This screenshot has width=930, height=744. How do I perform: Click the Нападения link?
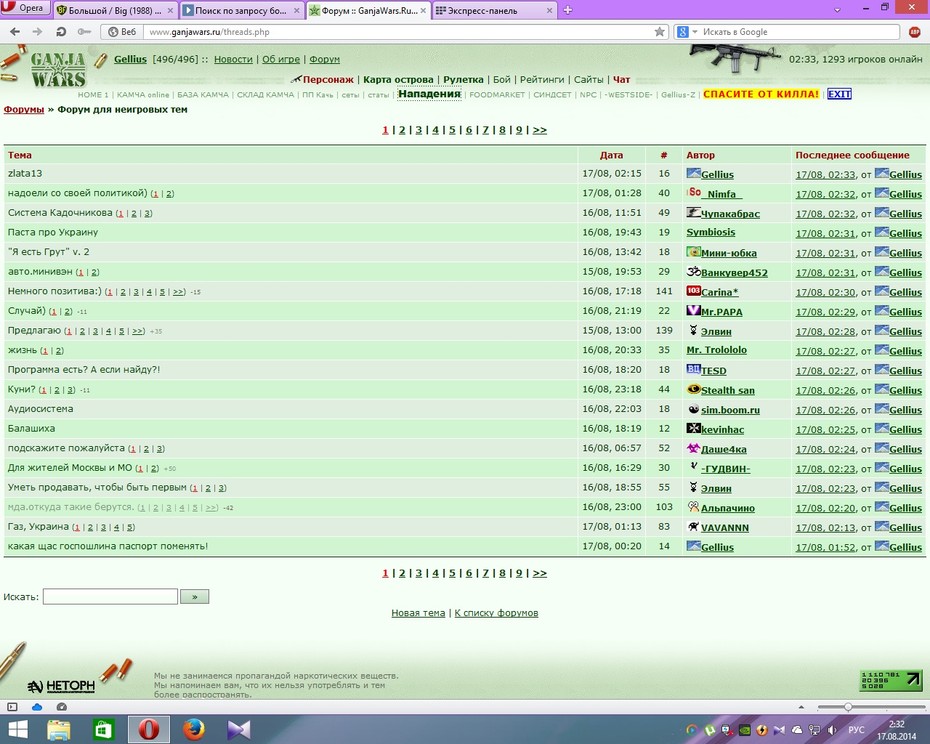click(429, 94)
